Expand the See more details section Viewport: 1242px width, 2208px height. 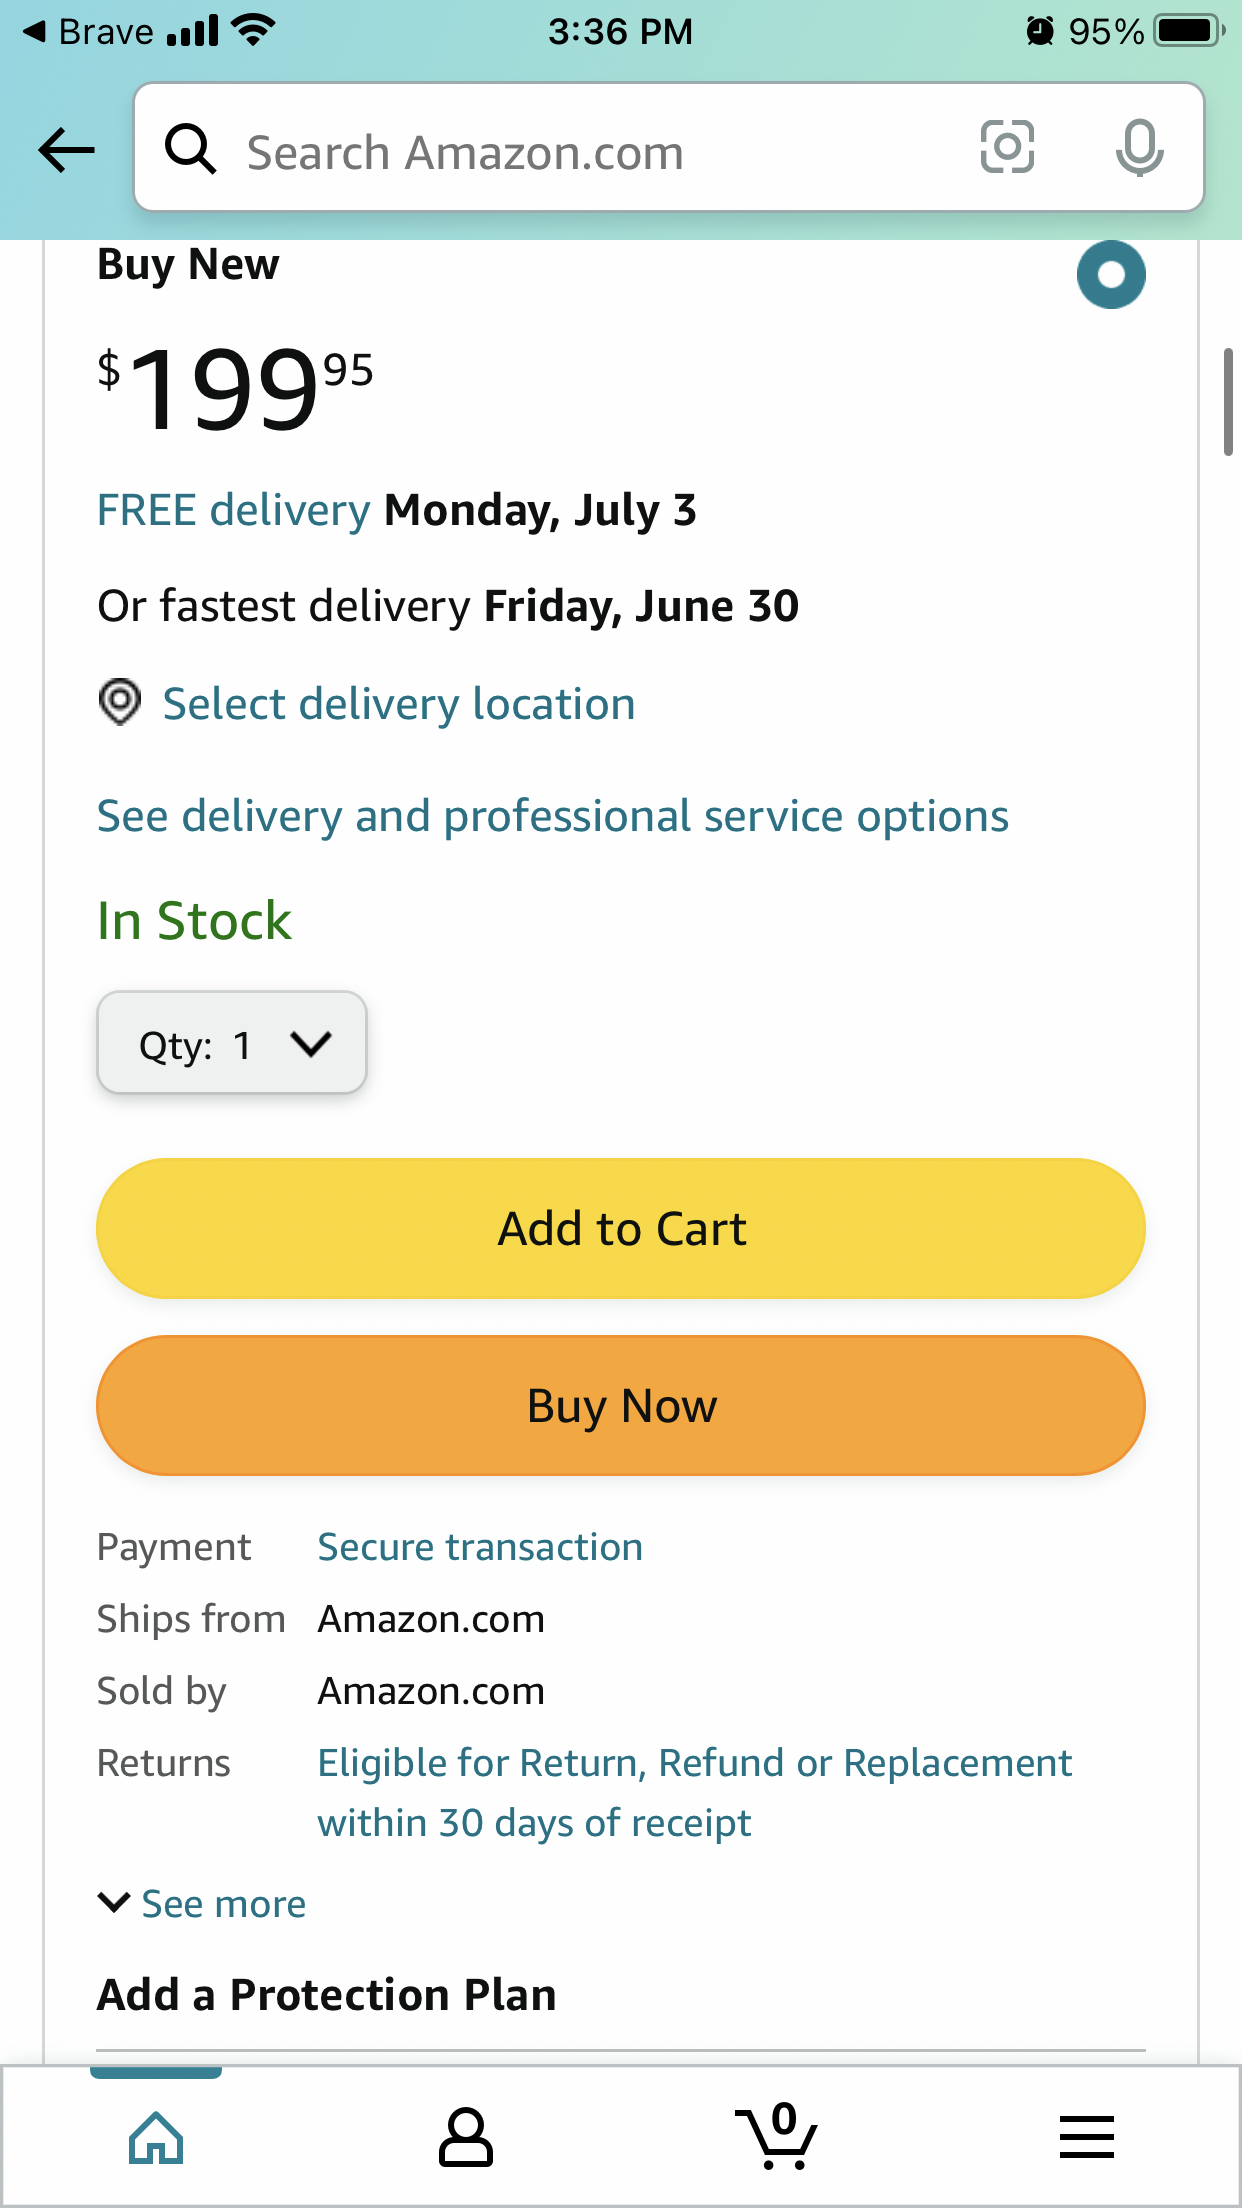click(x=202, y=1904)
